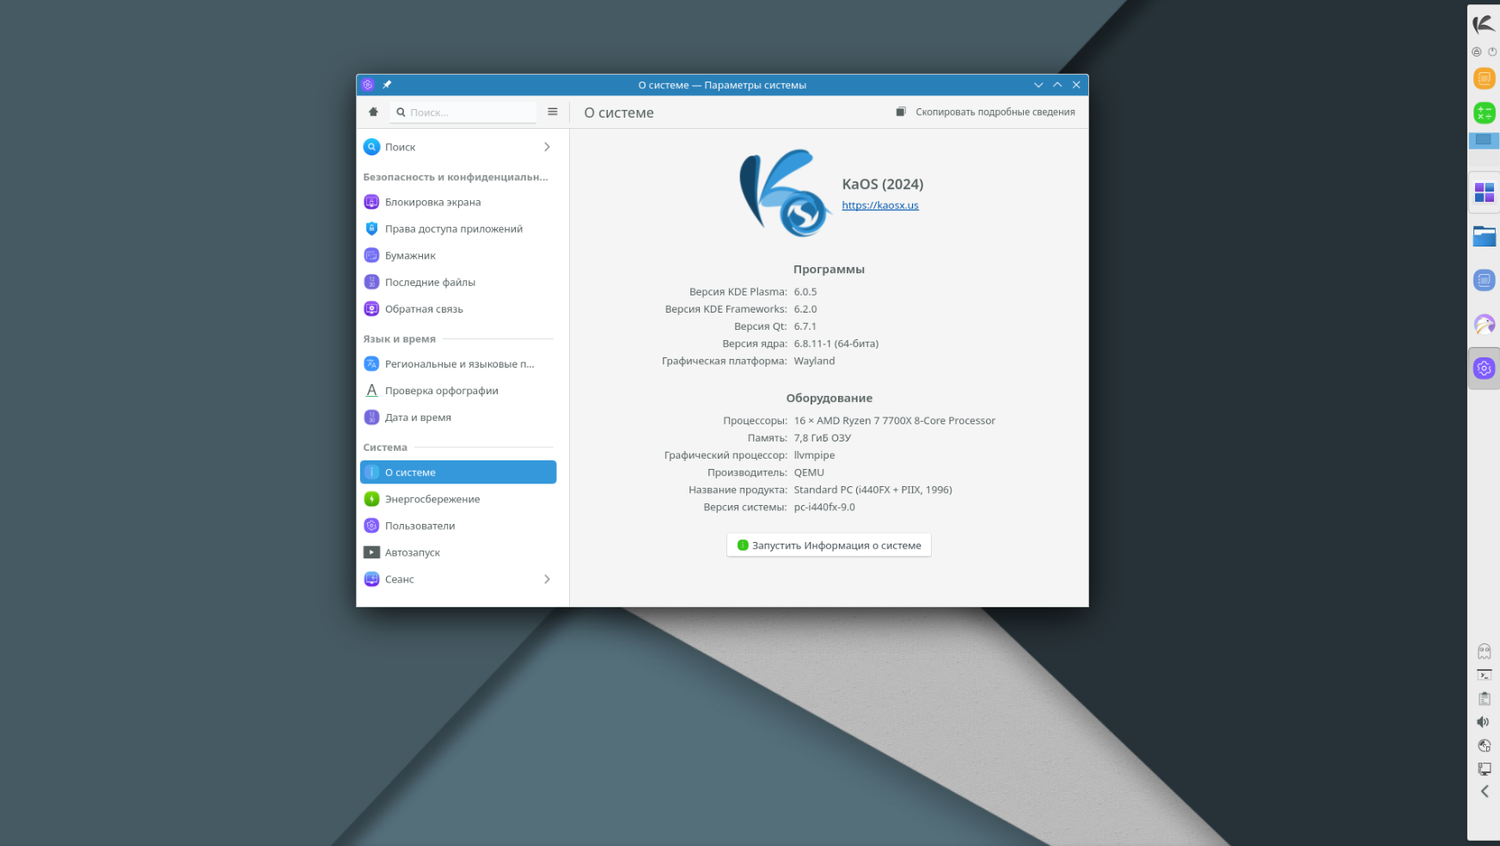Open Права доступа приложений settings
Viewport: 1500px width, 846px height.
[458, 229]
